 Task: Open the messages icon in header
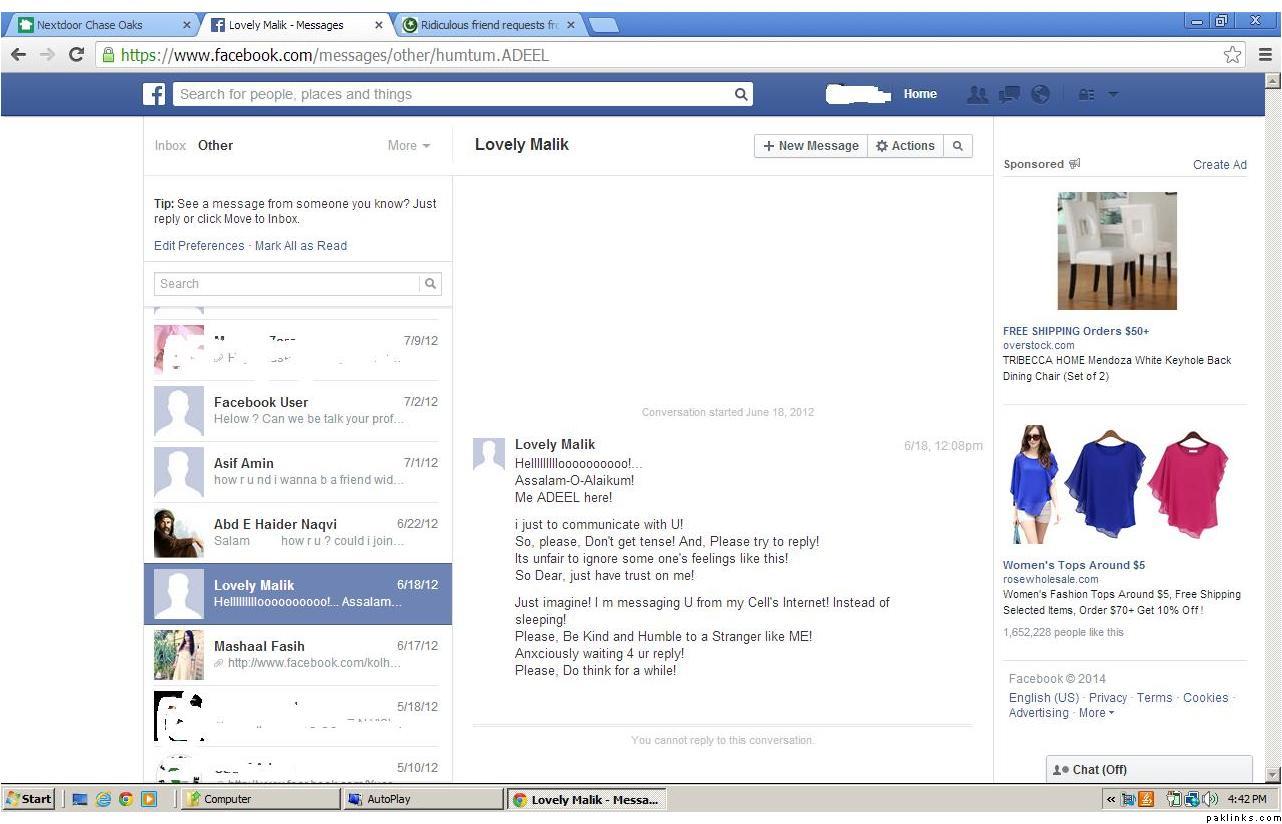click(x=1009, y=94)
